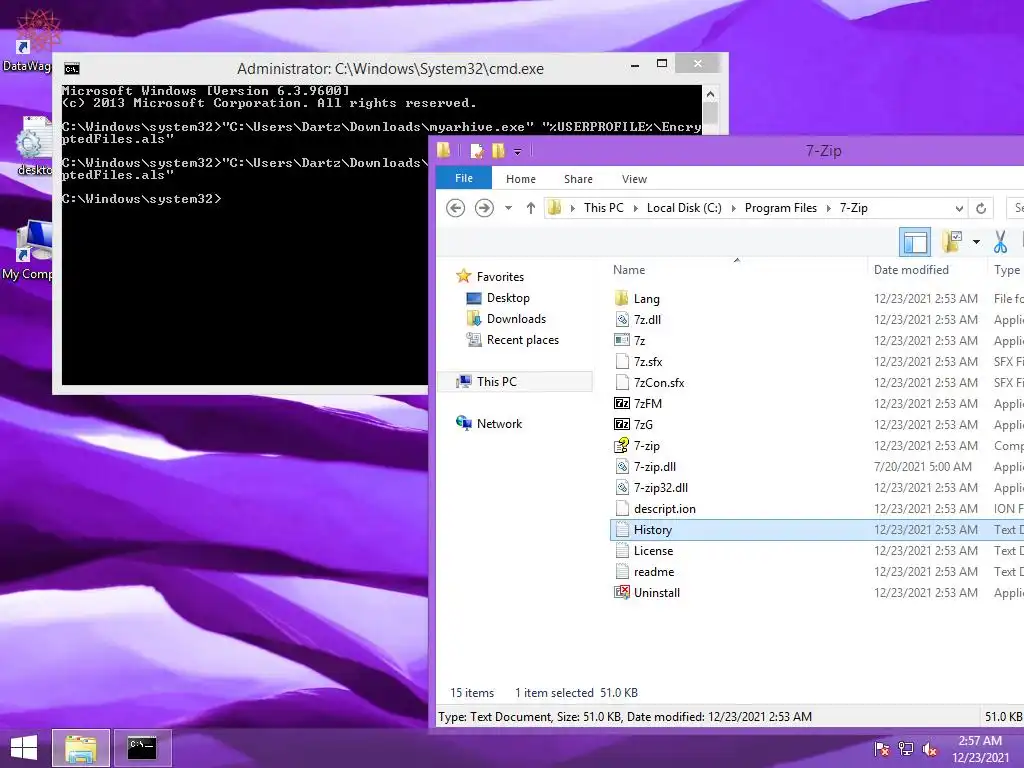Click the Cut scissors toolbar icon
Screen dimensions: 1024x768
click(x=1000, y=242)
